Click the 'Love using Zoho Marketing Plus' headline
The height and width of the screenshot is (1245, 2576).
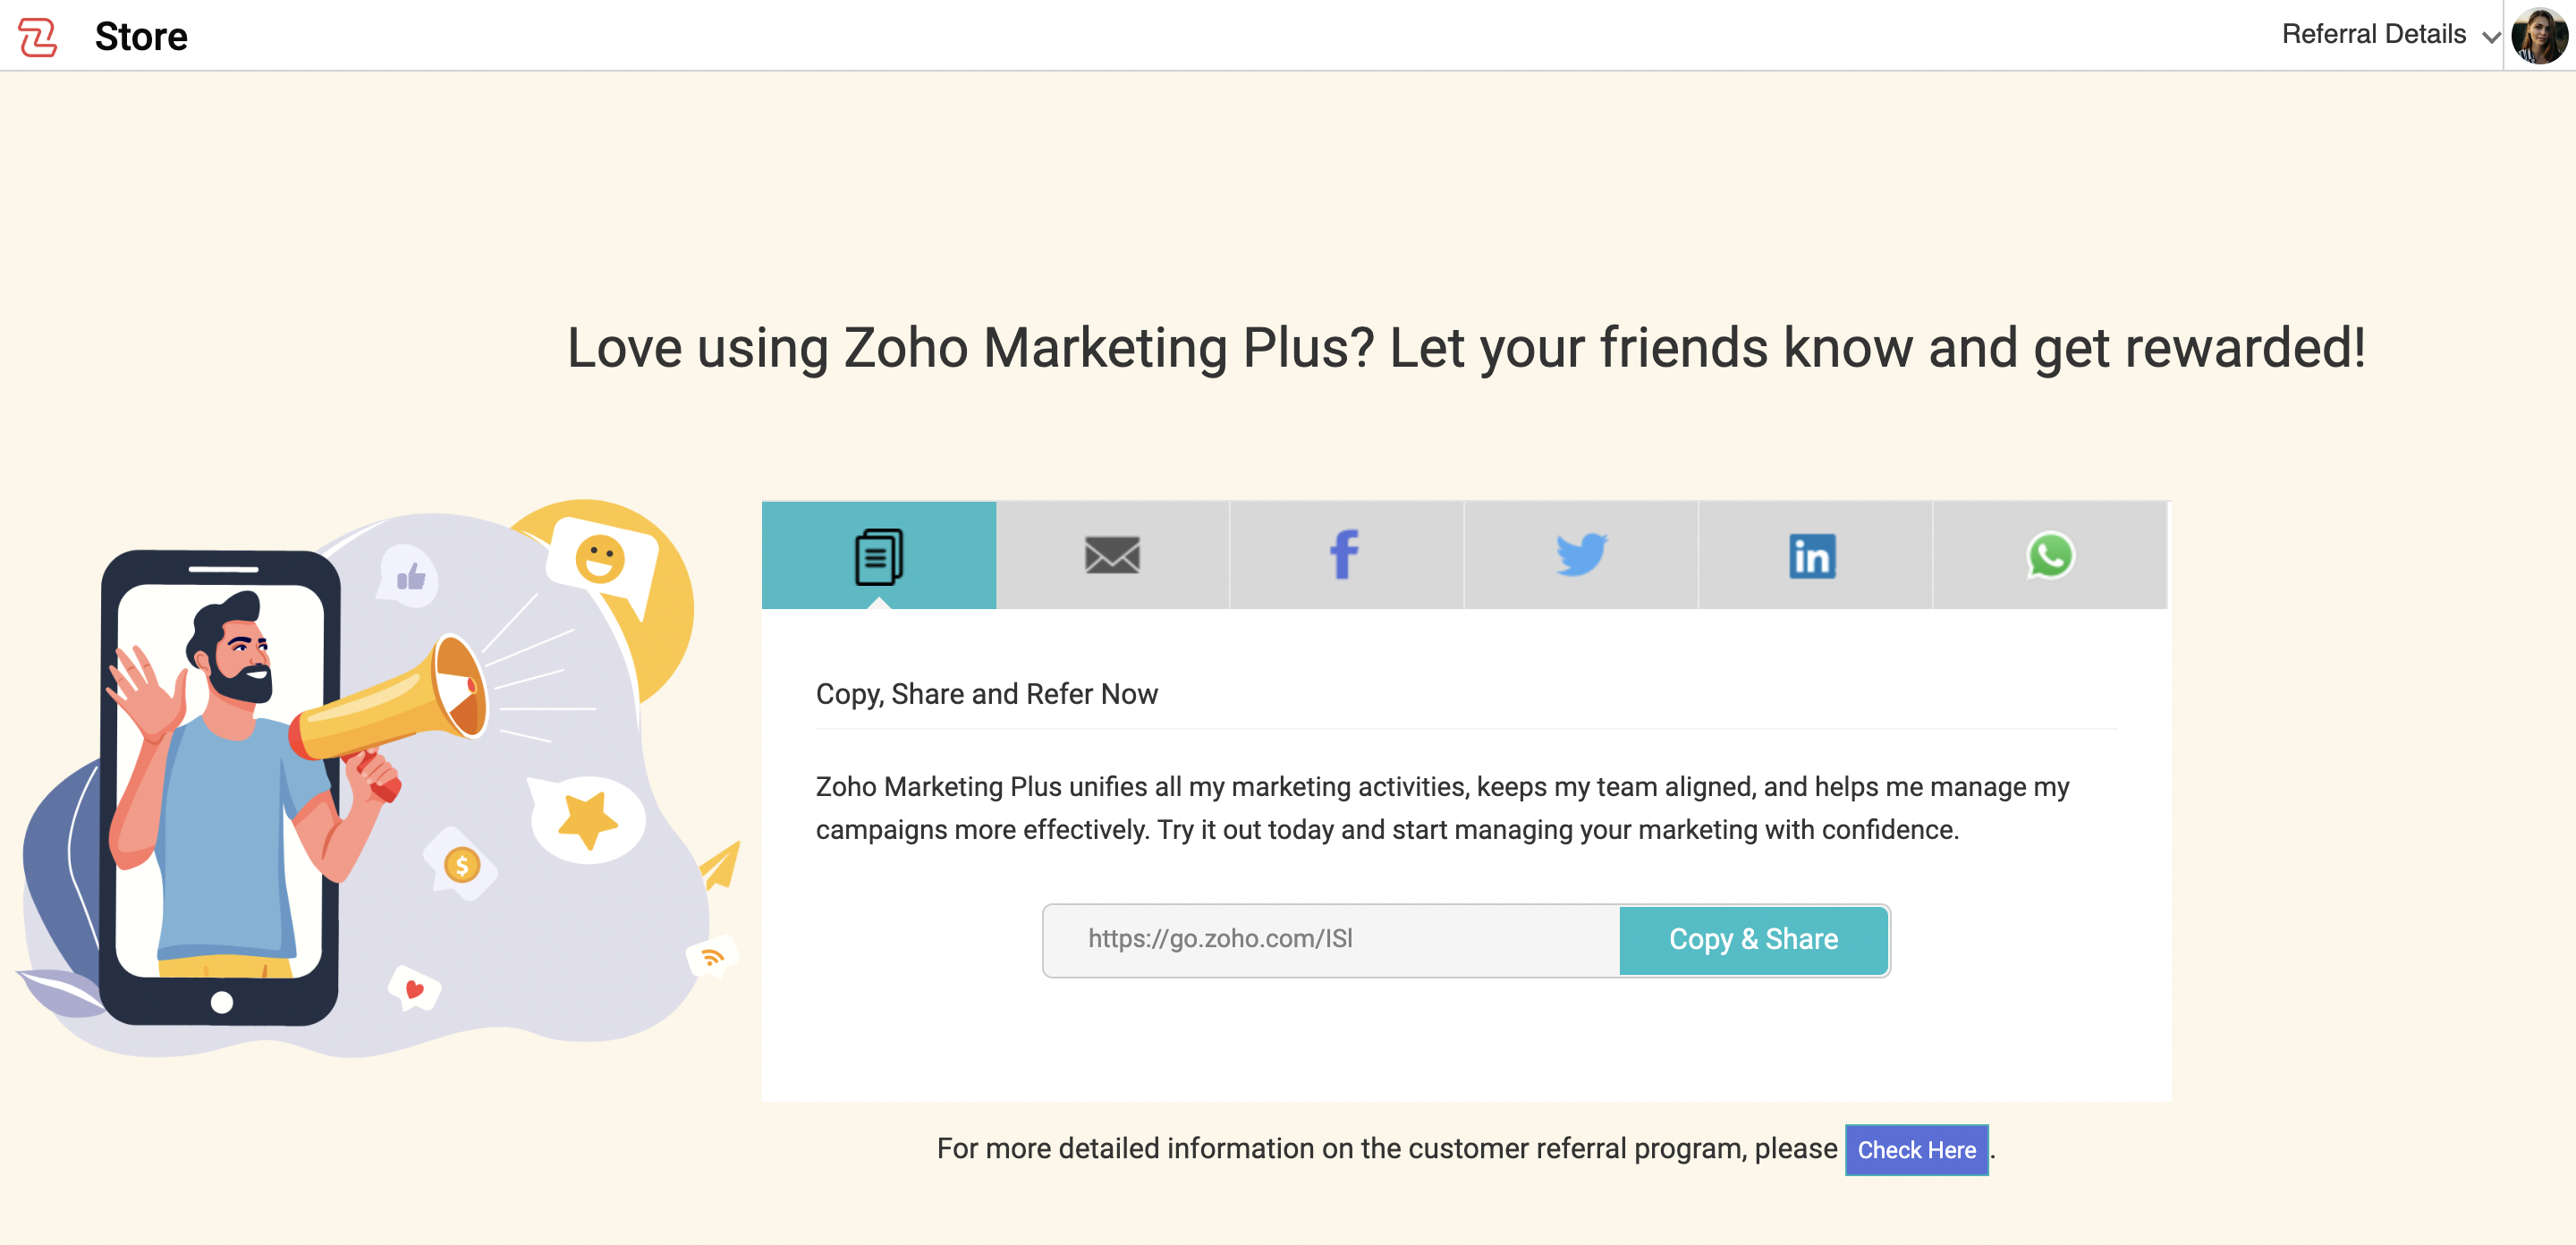[1466, 348]
